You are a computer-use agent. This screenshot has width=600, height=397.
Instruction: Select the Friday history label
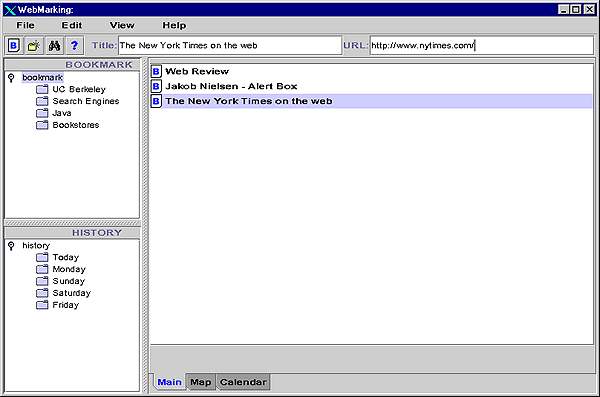point(65,305)
